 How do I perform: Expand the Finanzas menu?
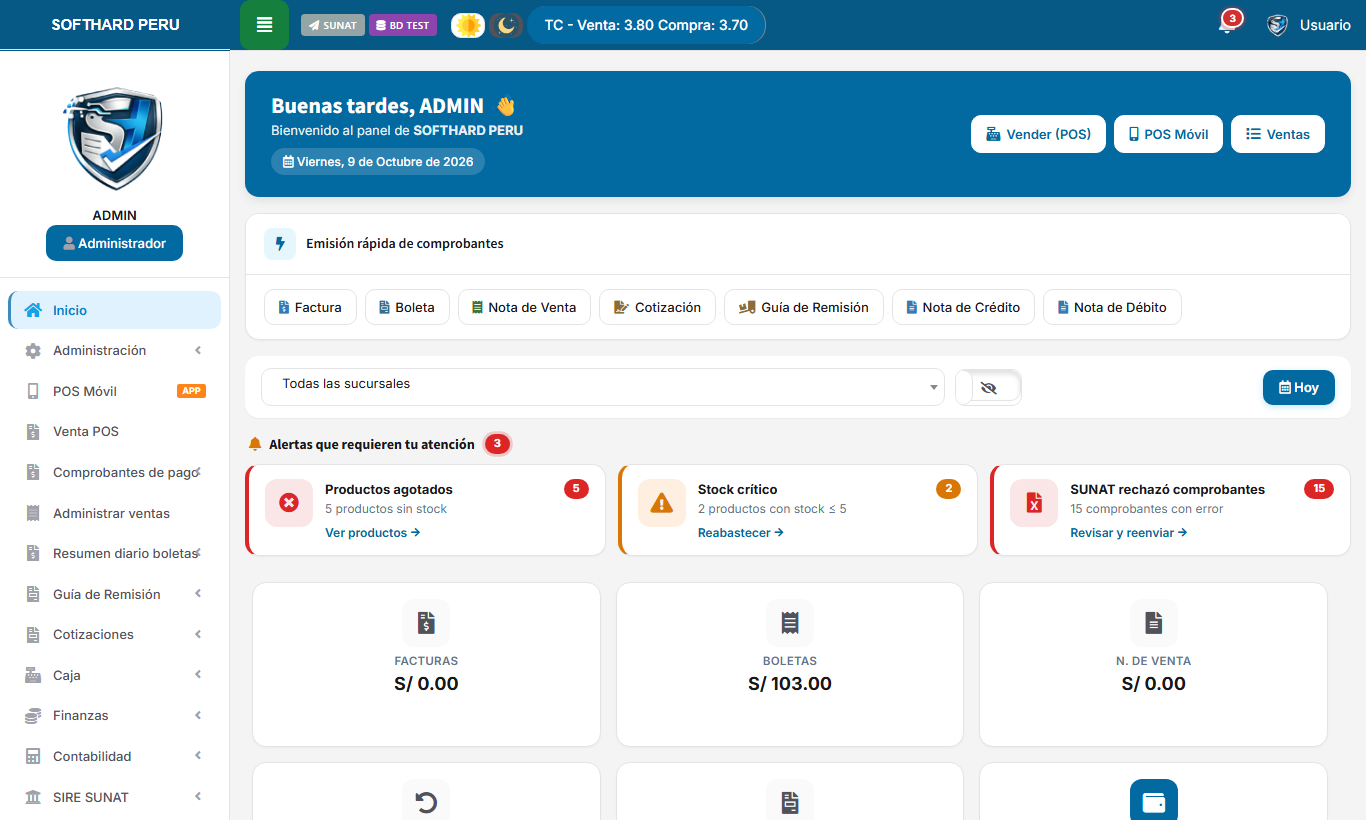tap(115, 716)
